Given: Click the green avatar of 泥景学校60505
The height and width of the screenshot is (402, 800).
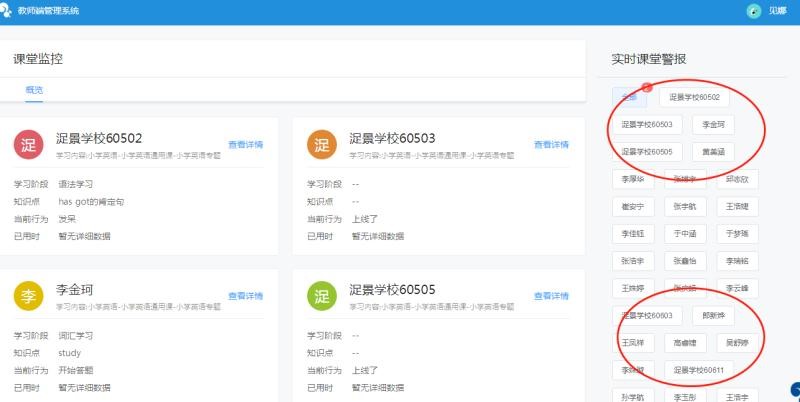Looking at the screenshot, I should [321, 296].
